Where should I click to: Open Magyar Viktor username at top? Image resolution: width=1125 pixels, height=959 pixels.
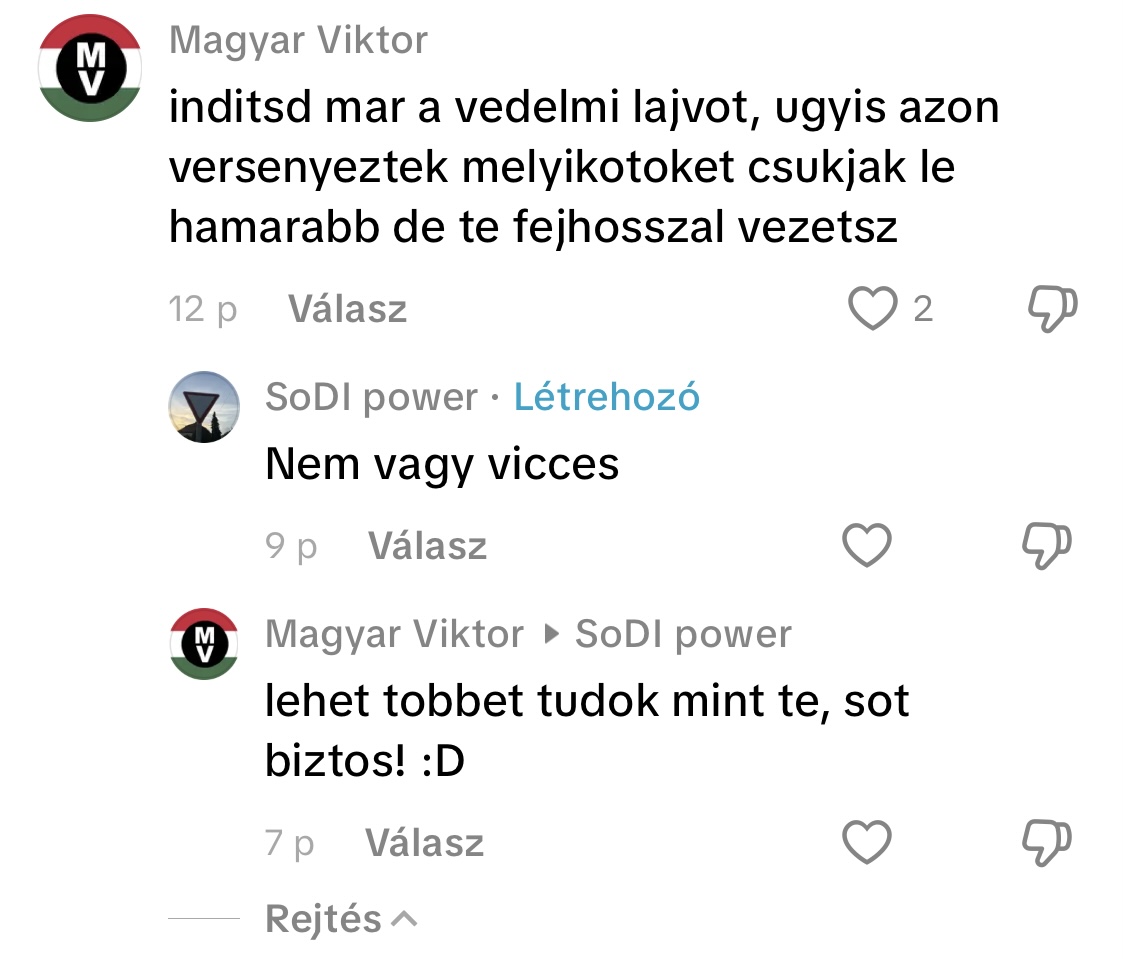tap(298, 40)
